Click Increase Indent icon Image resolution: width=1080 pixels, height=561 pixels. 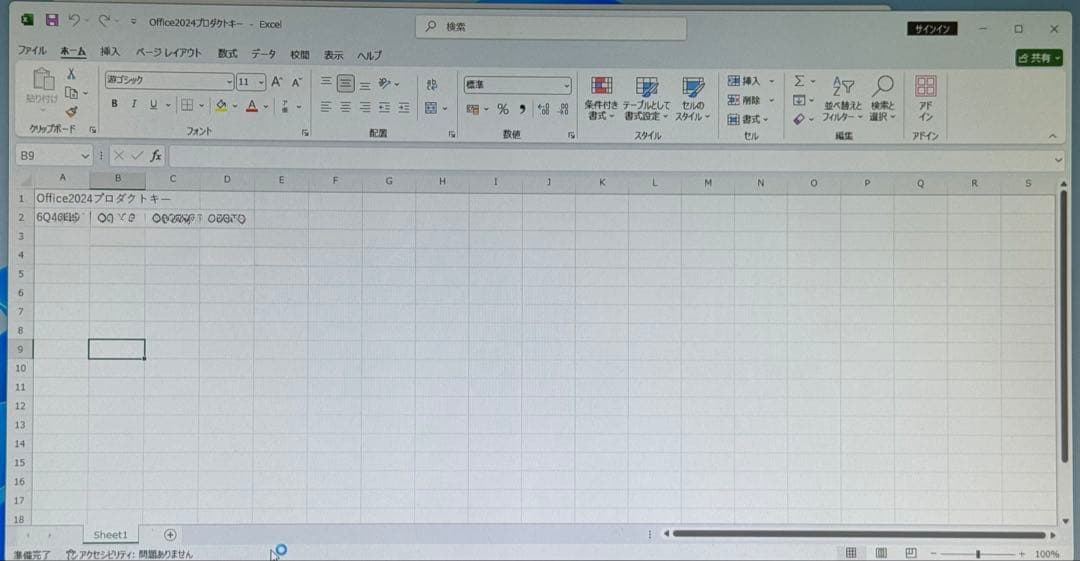(404, 108)
